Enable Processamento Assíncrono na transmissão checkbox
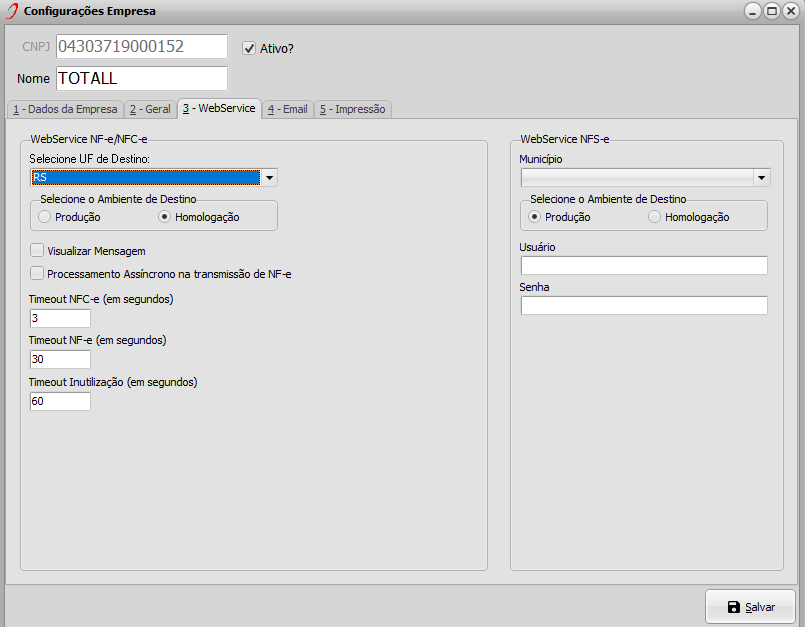Image resolution: width=805 pixels, height=627 pixels. (37, 273)
